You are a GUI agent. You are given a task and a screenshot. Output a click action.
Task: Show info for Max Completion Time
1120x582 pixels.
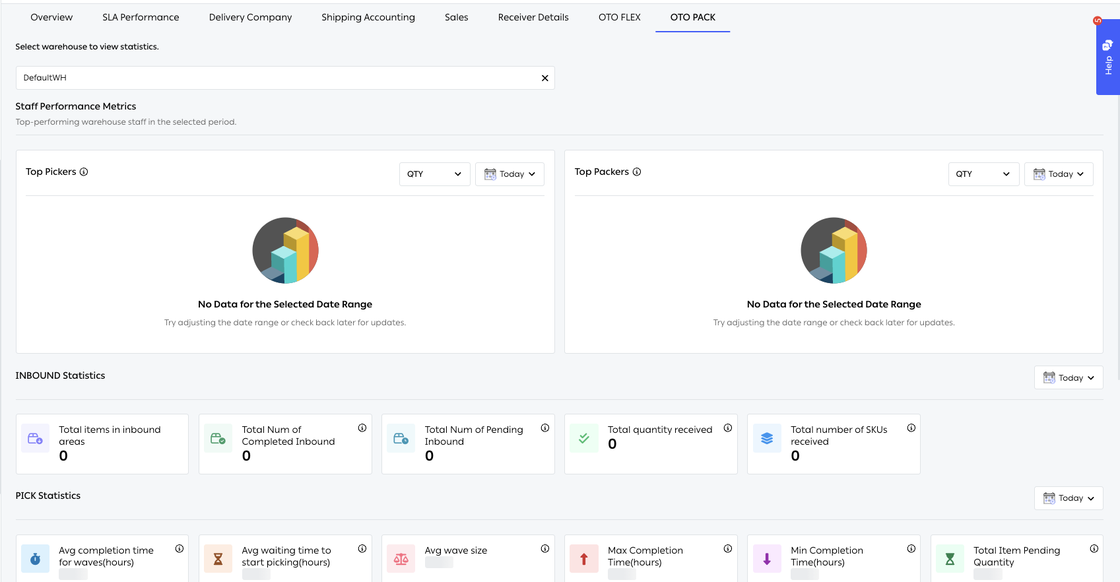coord(728,548)
